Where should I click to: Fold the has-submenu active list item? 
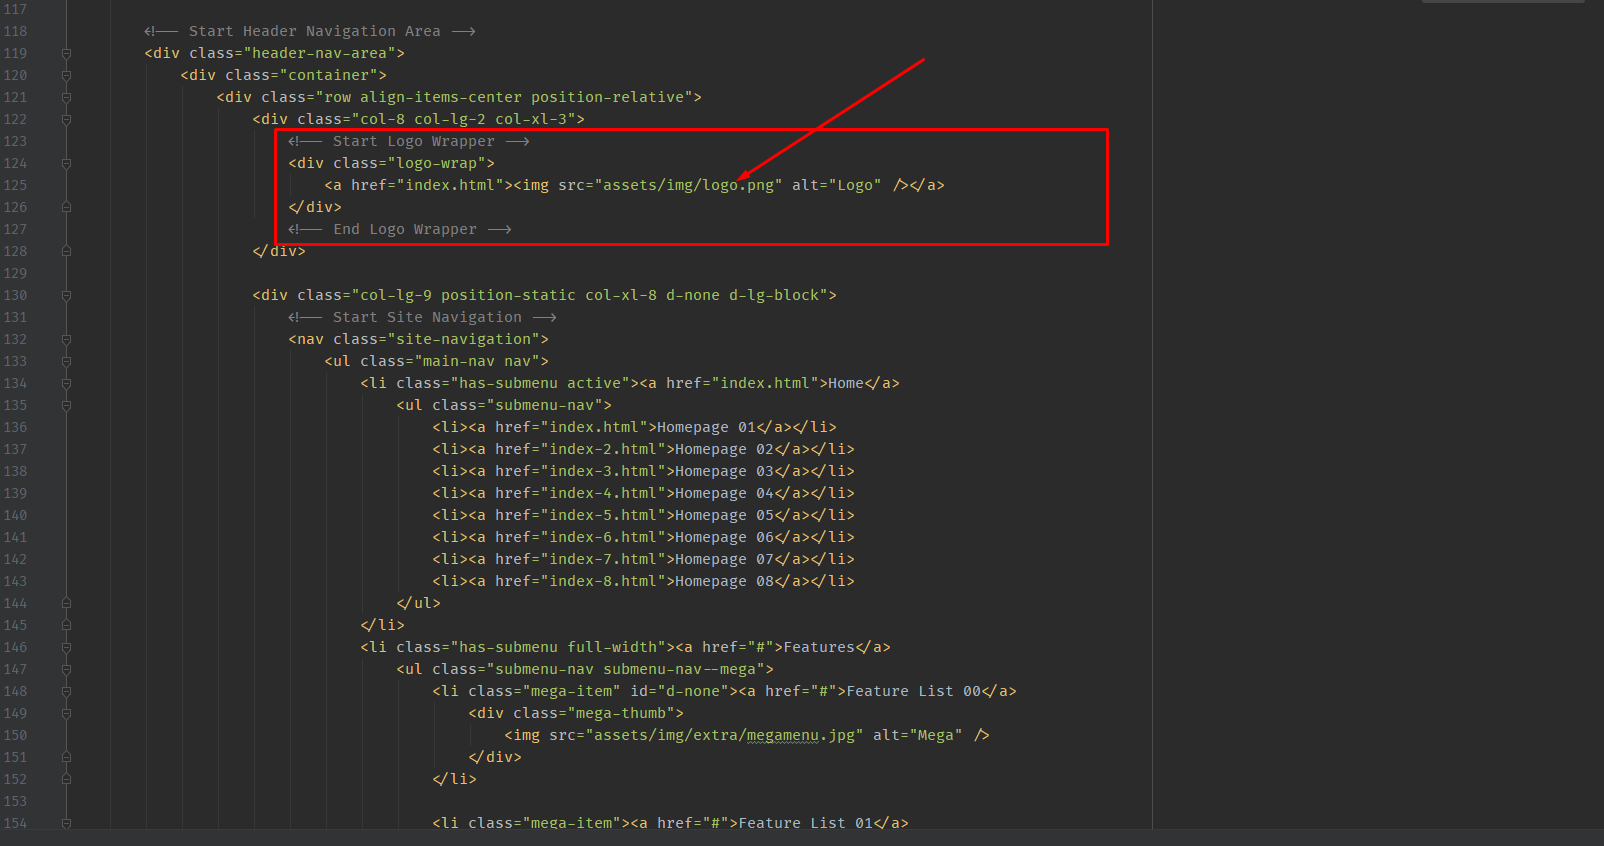(x=66, y=383)
